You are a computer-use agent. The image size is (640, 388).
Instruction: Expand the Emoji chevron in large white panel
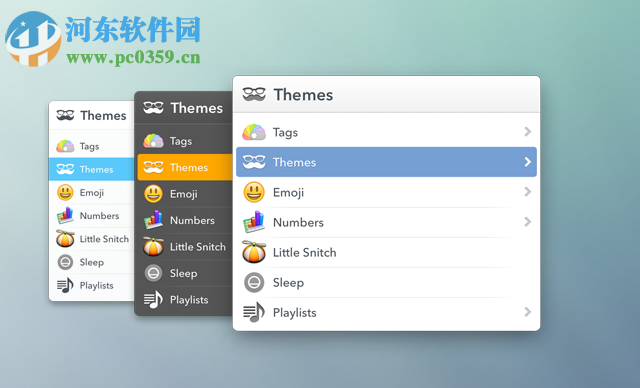point(527,192)
